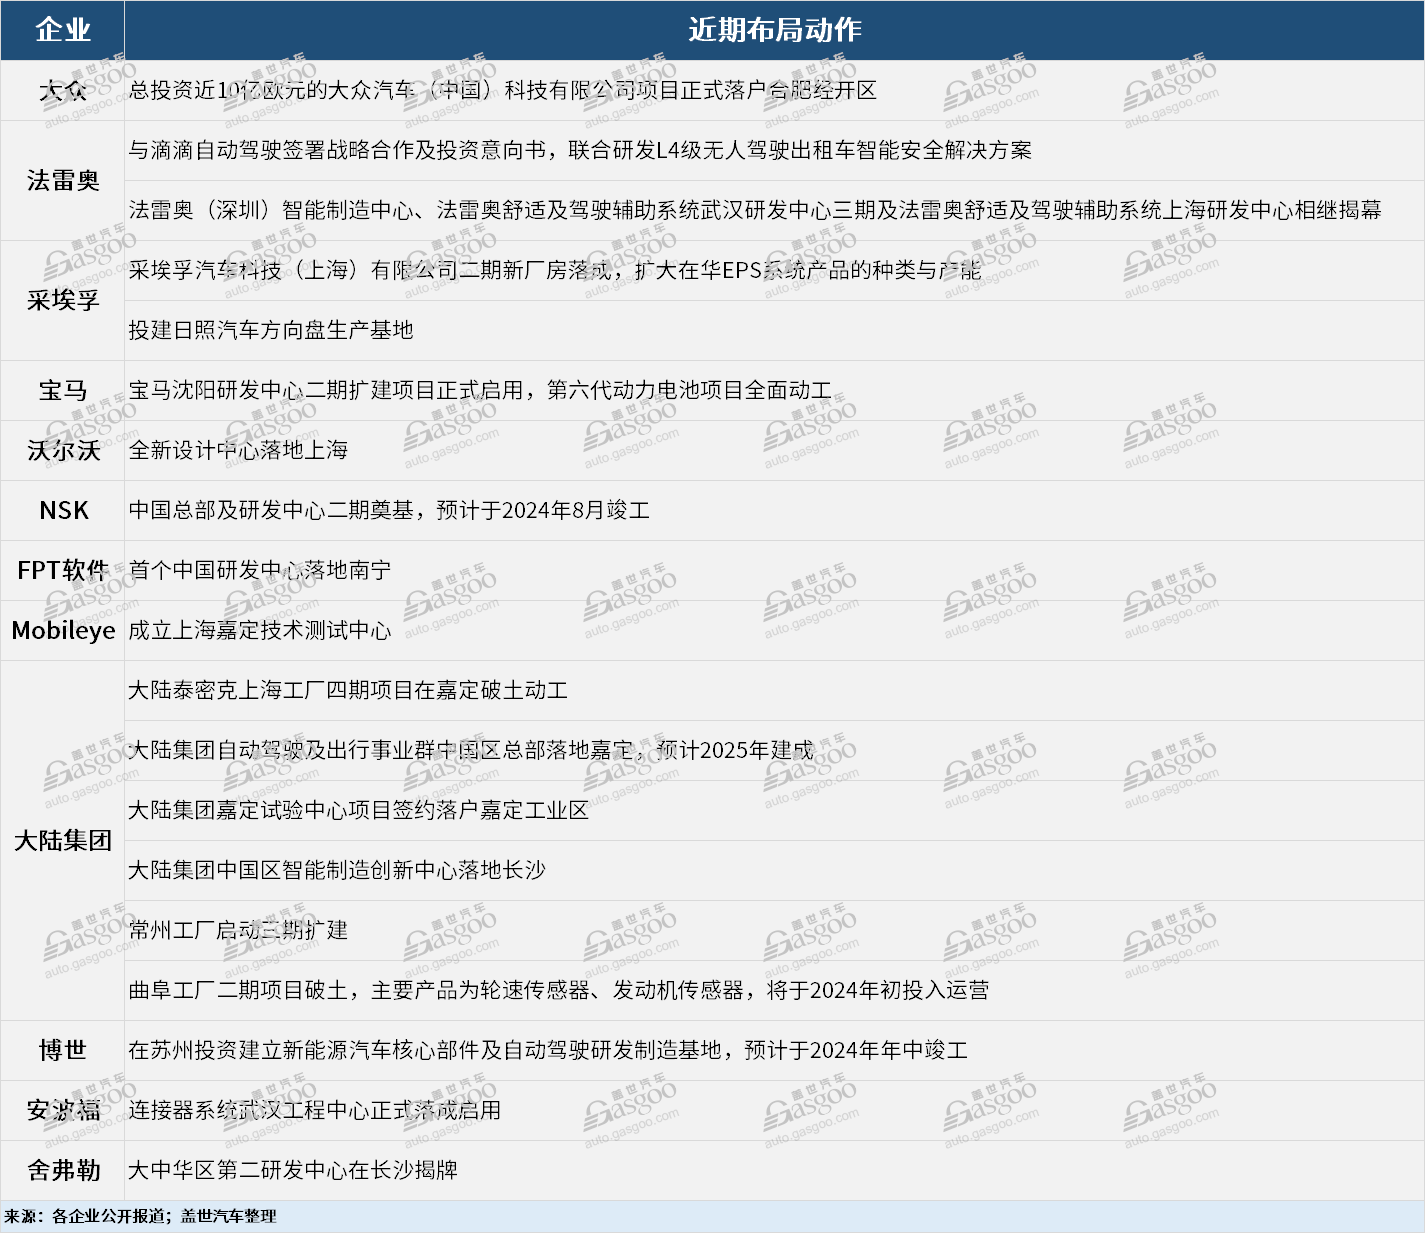Click the 采埃孚 二期新厂房落成 EPS row
Image resolution: width=1425 pixels, height=1233 pixels.
tap(774, 271)
